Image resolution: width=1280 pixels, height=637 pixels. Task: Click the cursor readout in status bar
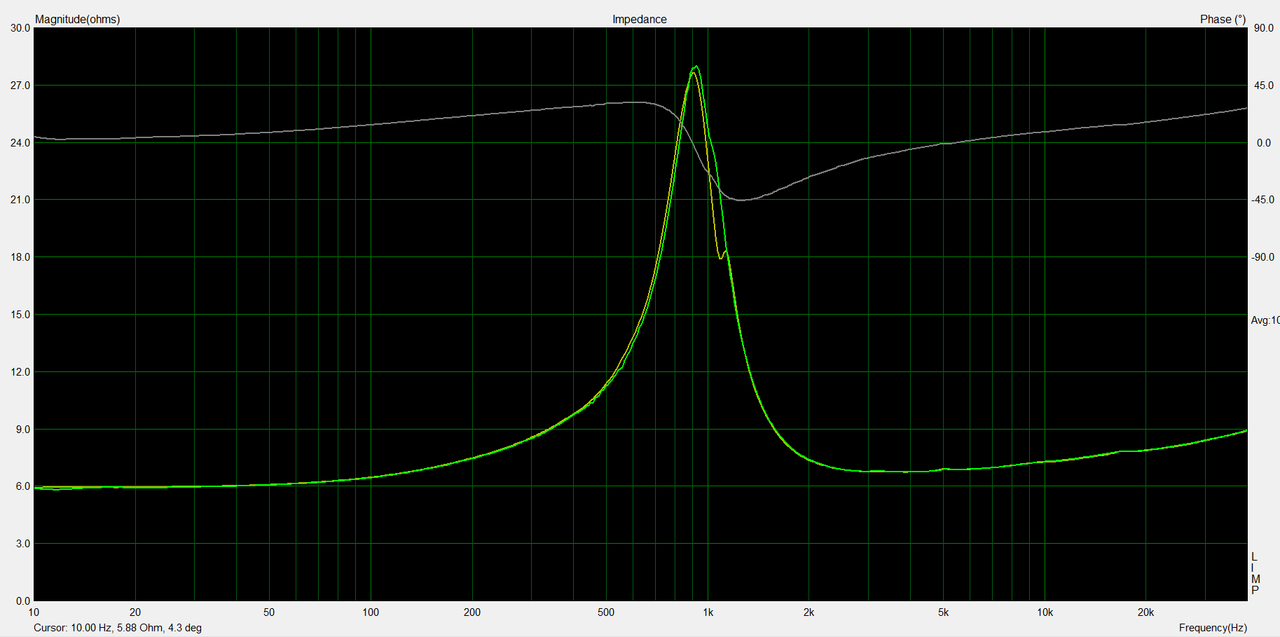[118, 628]
